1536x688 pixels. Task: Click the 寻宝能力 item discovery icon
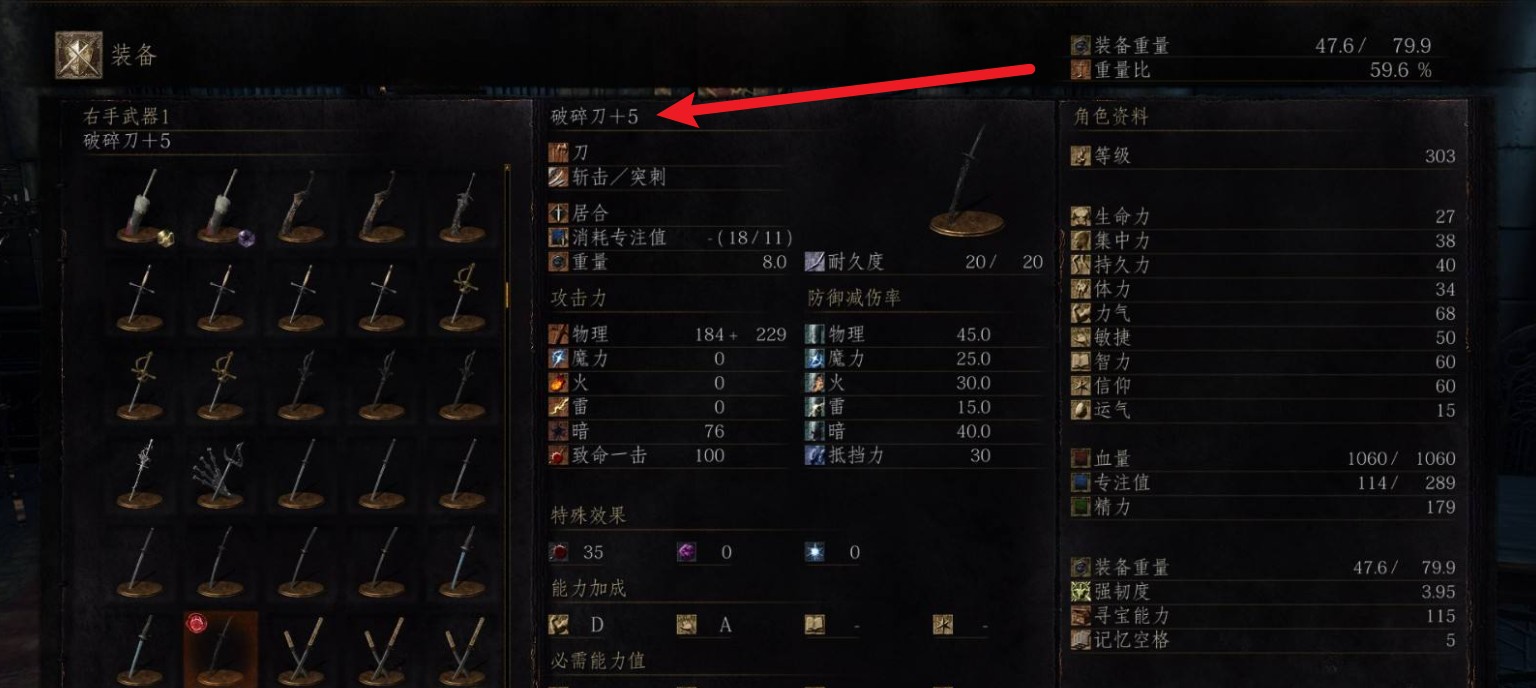(1081, 616)
